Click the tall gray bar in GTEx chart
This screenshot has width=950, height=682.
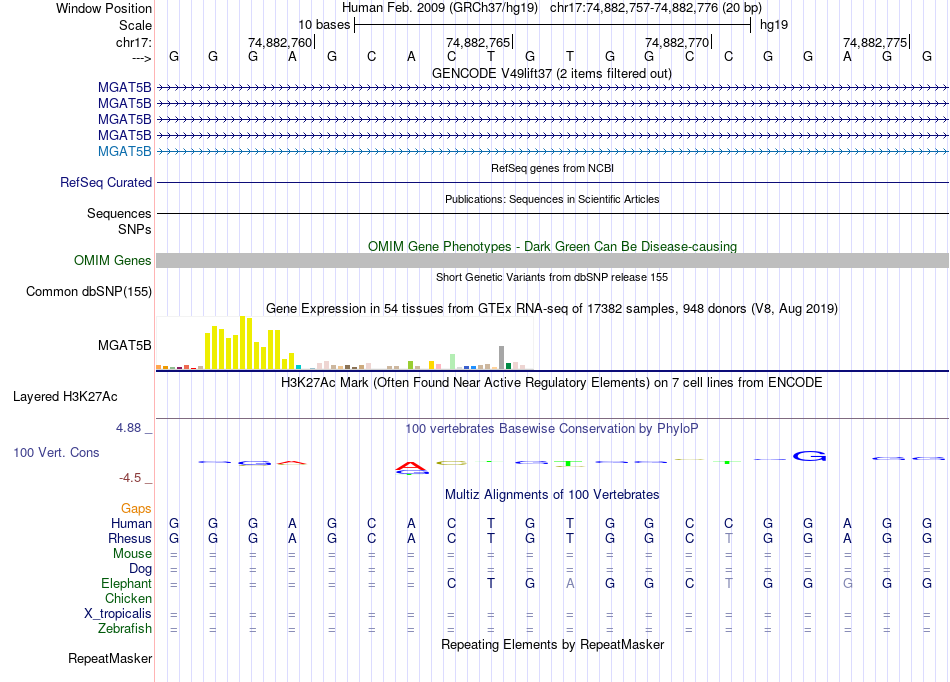tap(502, 357)
